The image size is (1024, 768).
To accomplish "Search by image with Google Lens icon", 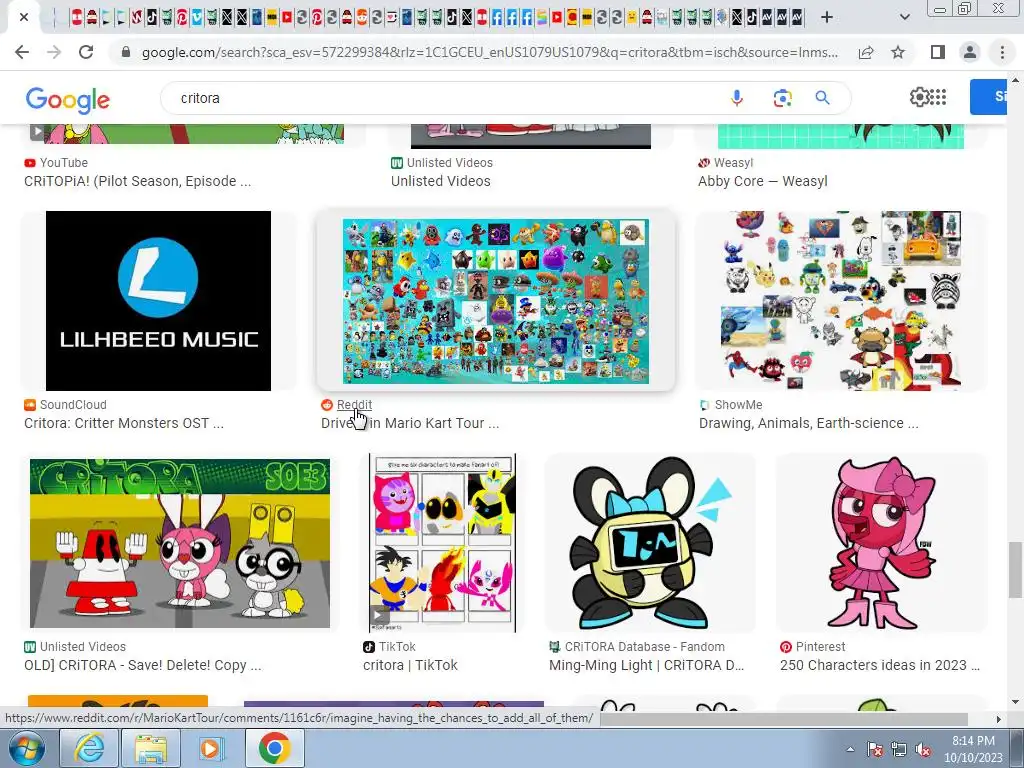I will click(782, 98).
